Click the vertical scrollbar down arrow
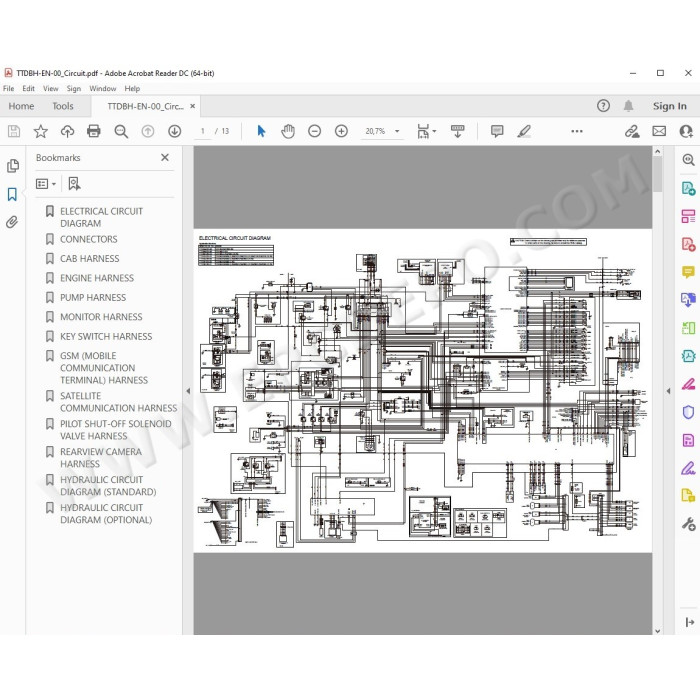This screenshot has width=700, height=700. pos(658,630)
